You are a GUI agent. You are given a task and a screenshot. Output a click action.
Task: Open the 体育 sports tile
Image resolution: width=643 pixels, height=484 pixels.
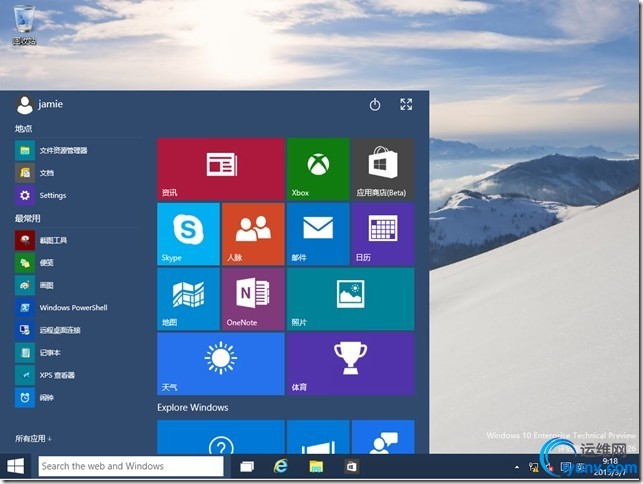pyautogui.click(x=351, y=364)
